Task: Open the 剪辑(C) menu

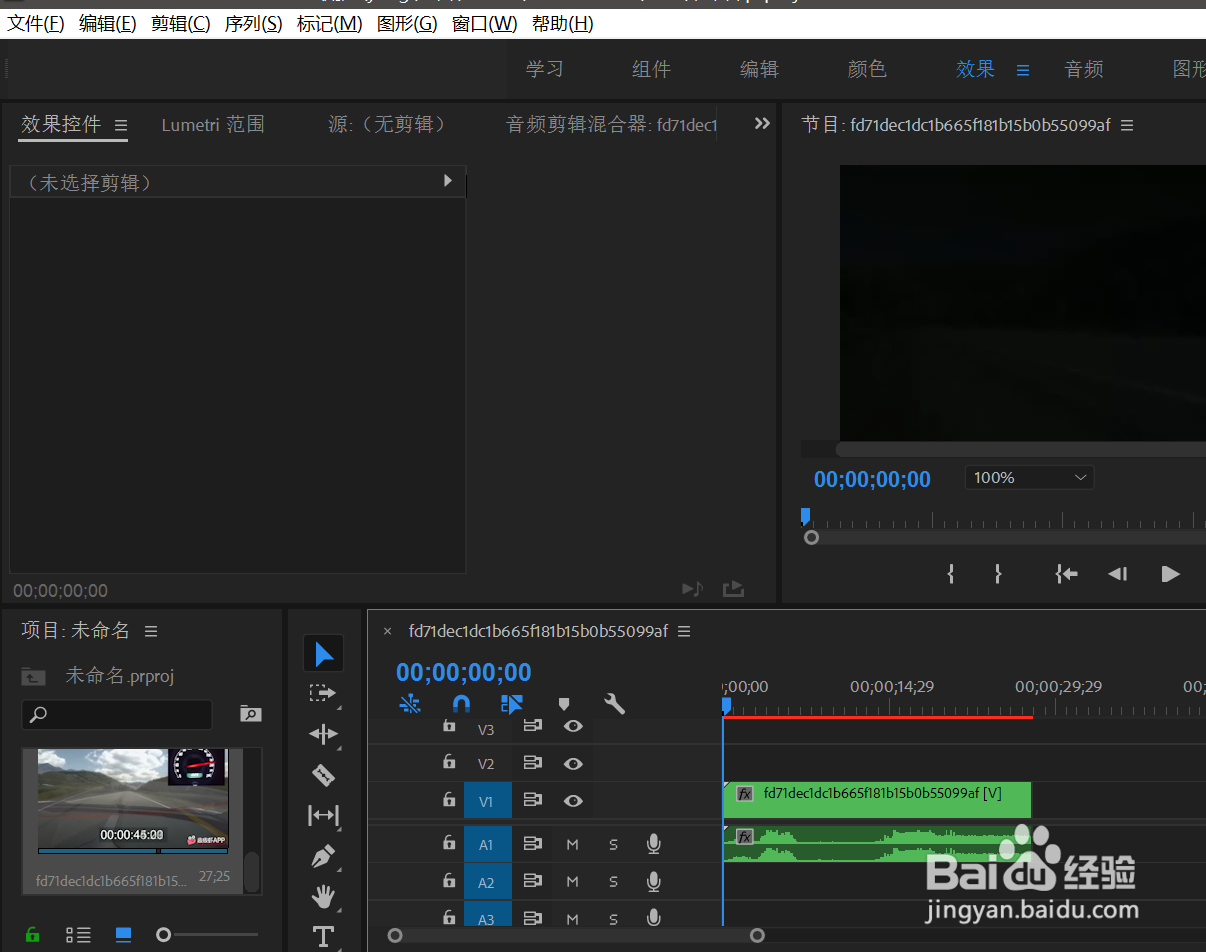Action: pyautogui.click(x=181, y=23)
